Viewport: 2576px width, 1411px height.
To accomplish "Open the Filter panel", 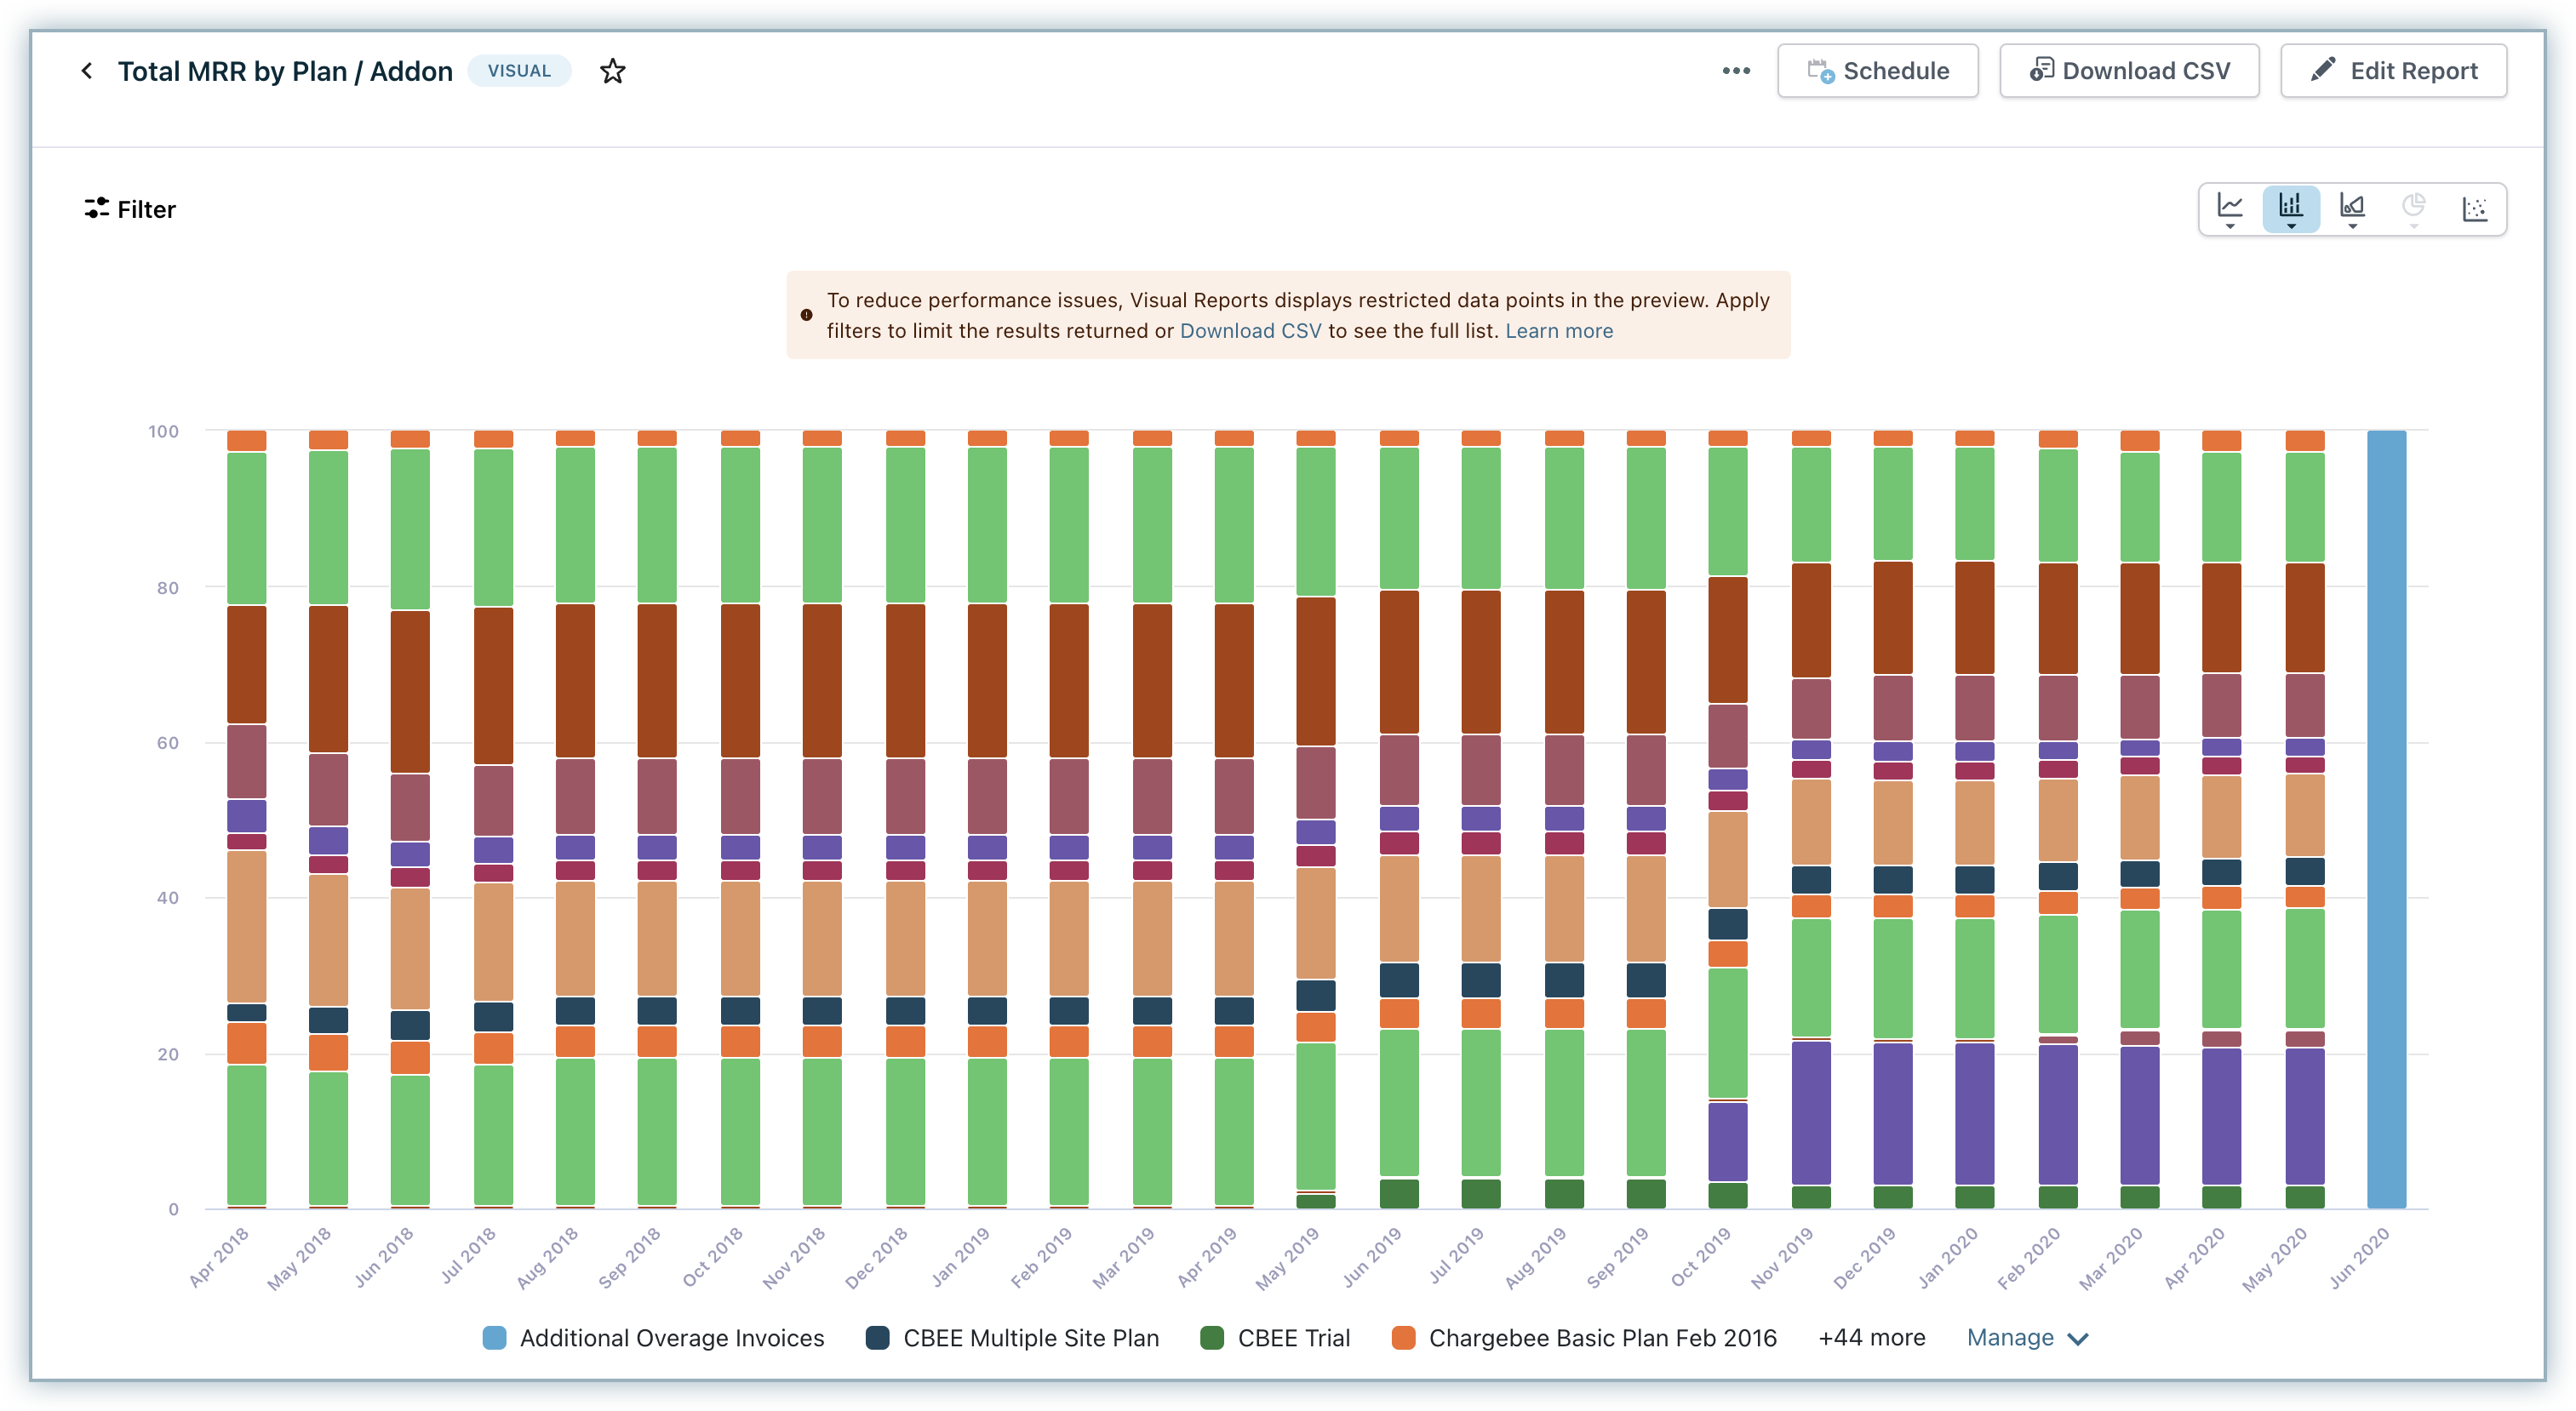I will (x=130, y=209).
